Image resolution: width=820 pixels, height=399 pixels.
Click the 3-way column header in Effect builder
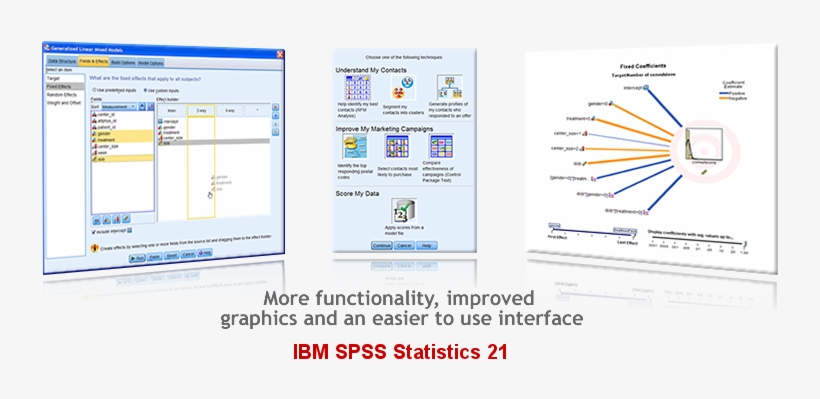click(x=230, y=110)
